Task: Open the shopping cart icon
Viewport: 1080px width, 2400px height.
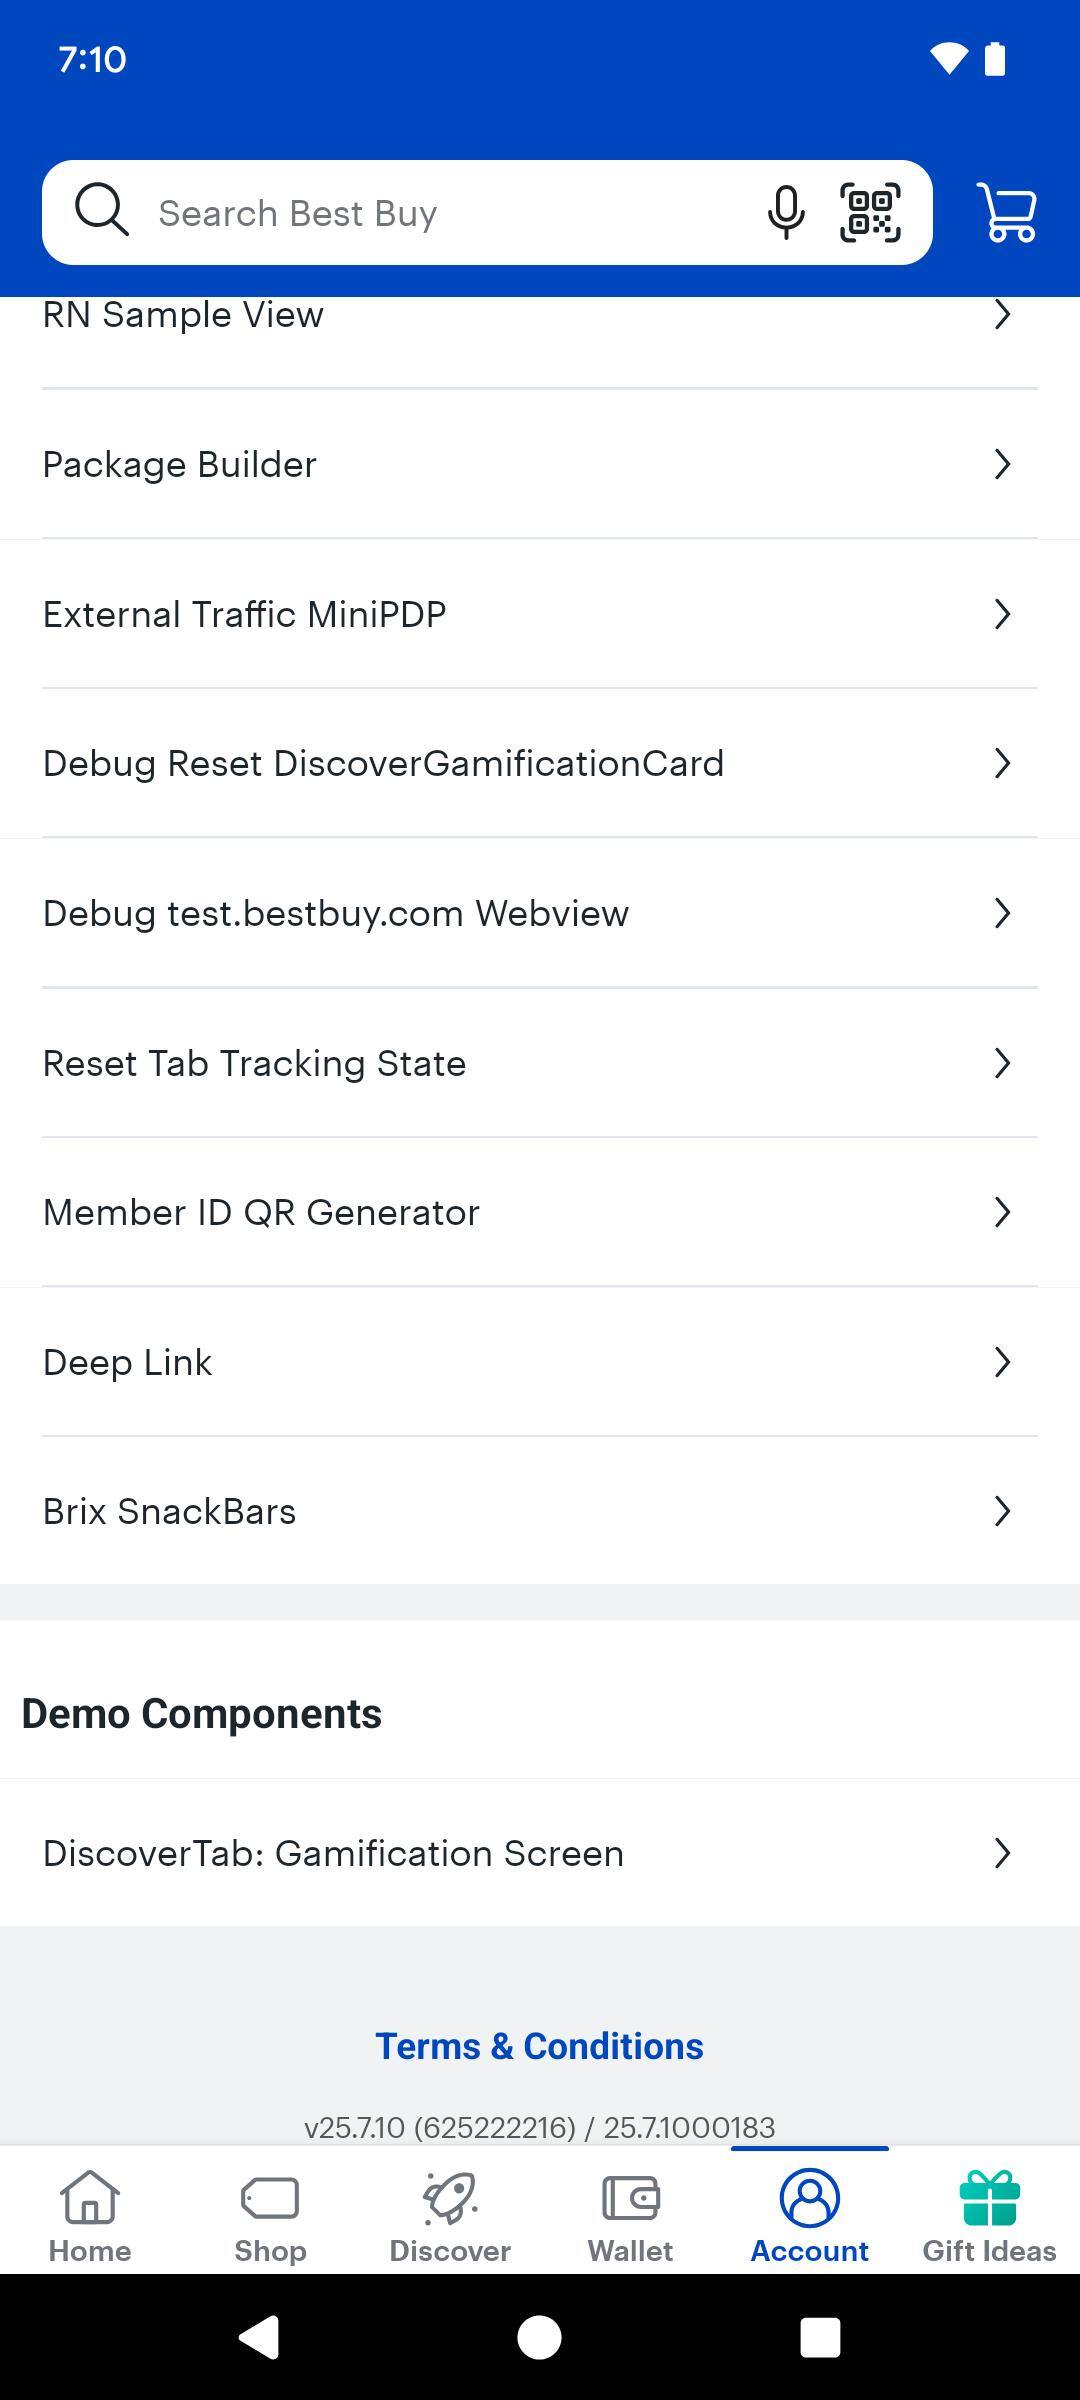Action: [x=1006, y=212]
